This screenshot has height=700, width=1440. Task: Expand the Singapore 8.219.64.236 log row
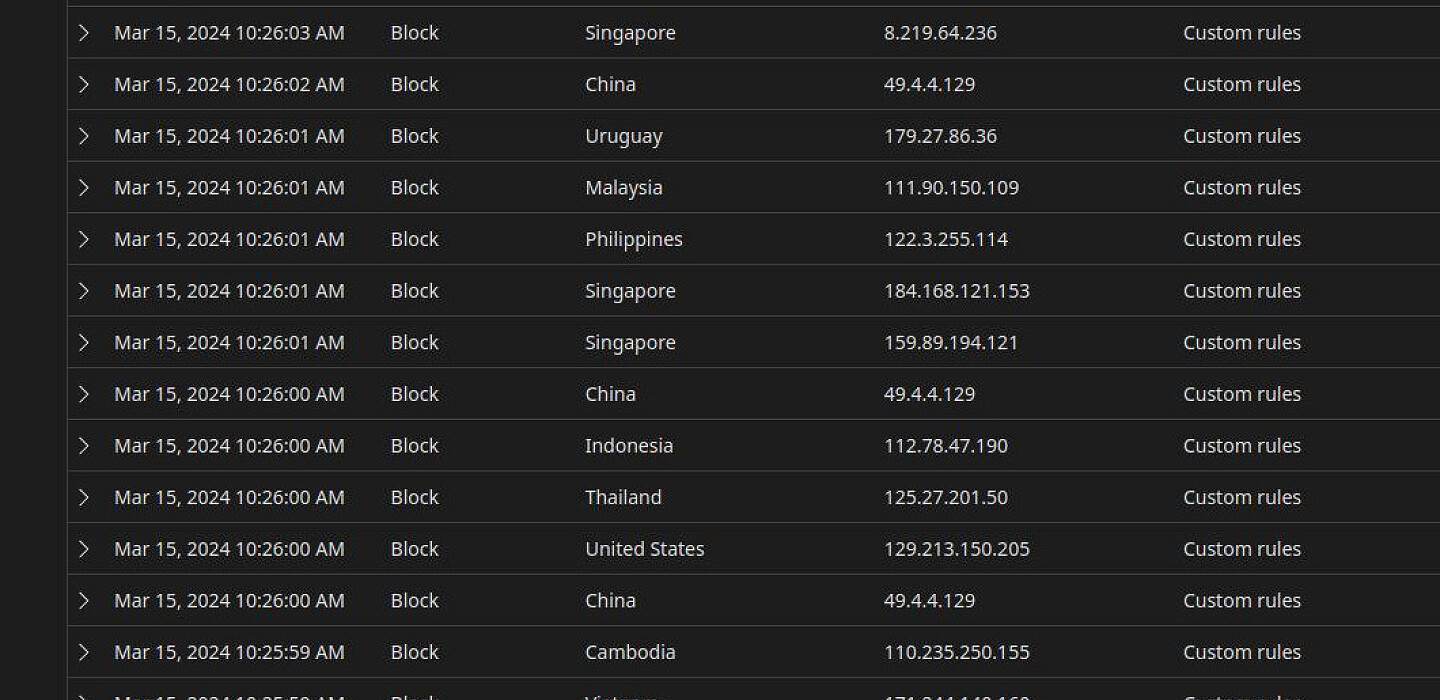[x=84, y=33]
